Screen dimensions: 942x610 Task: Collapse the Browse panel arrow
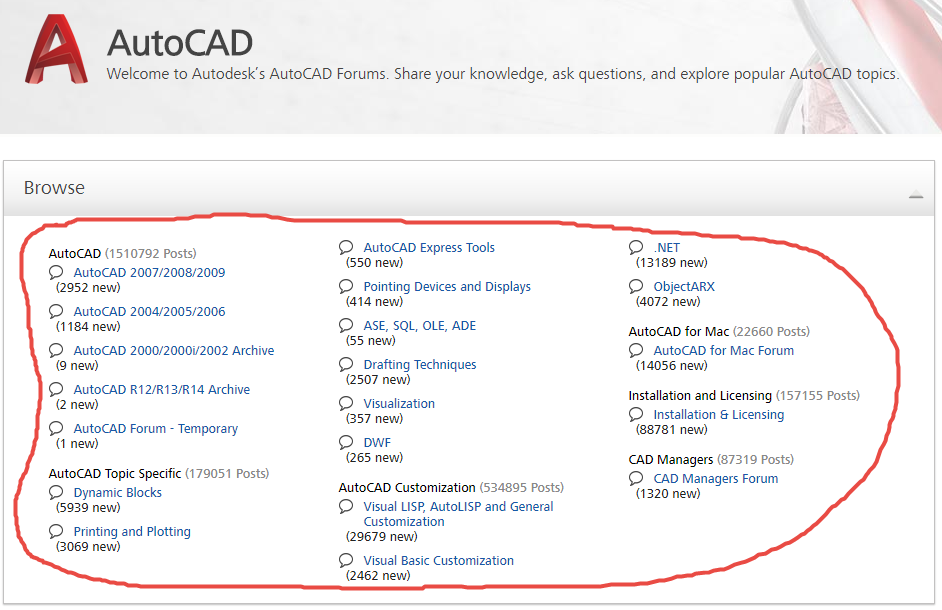916,194
